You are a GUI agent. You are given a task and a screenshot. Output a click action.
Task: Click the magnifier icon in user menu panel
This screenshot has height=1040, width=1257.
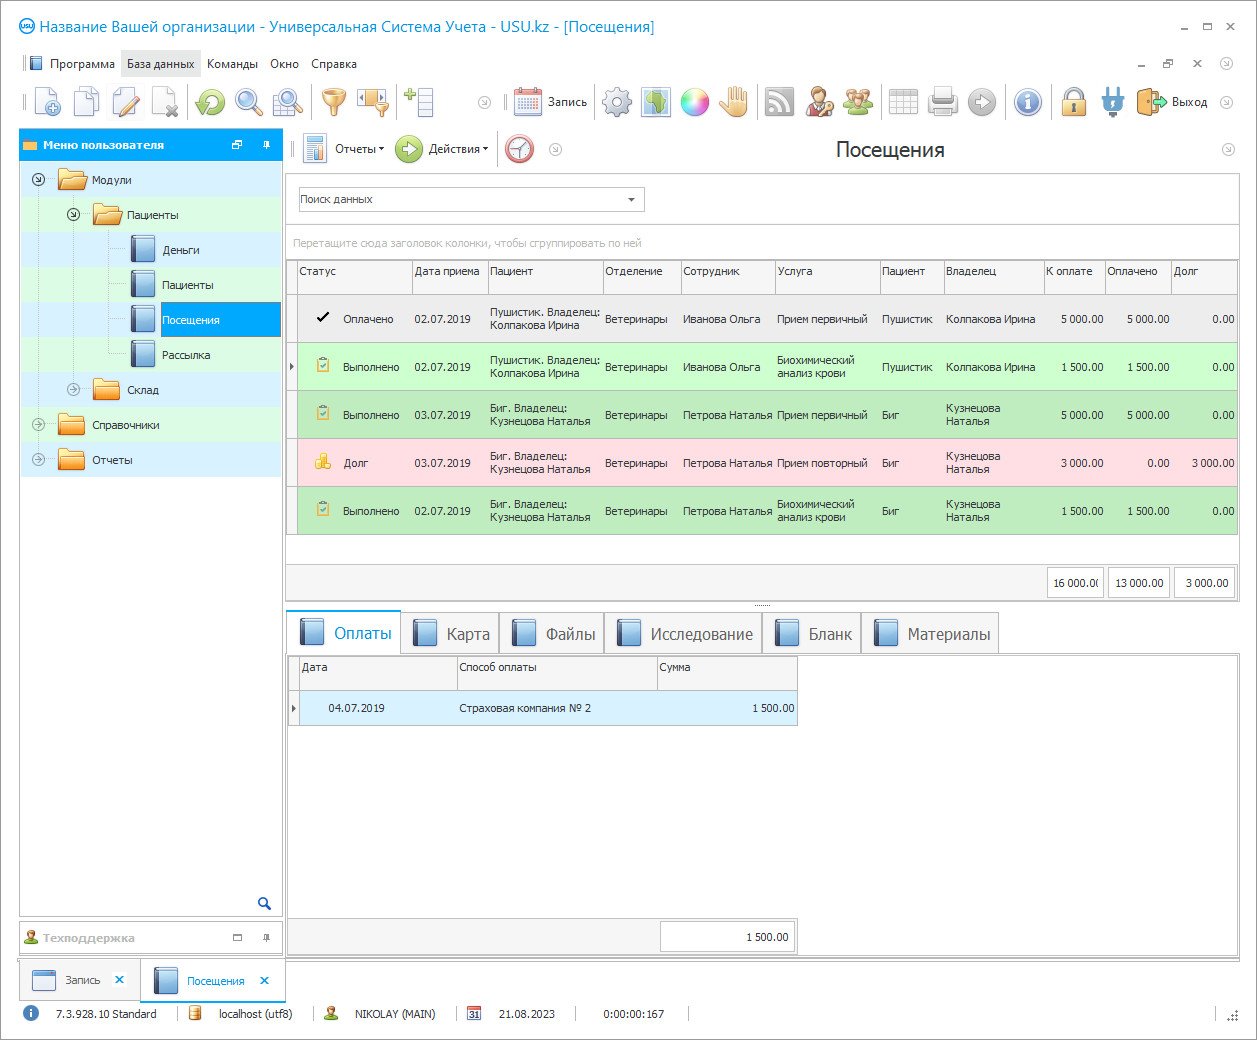pos(264,903)
